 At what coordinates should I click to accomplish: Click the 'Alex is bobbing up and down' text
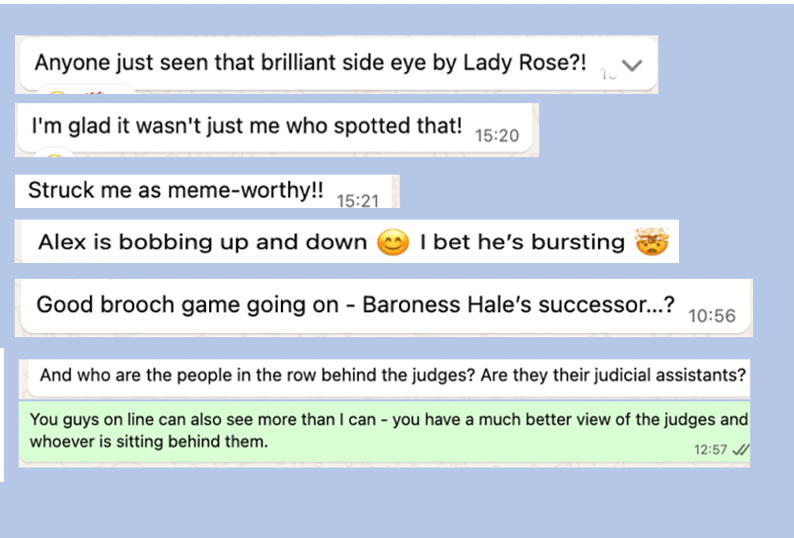(x=202, y=243)
